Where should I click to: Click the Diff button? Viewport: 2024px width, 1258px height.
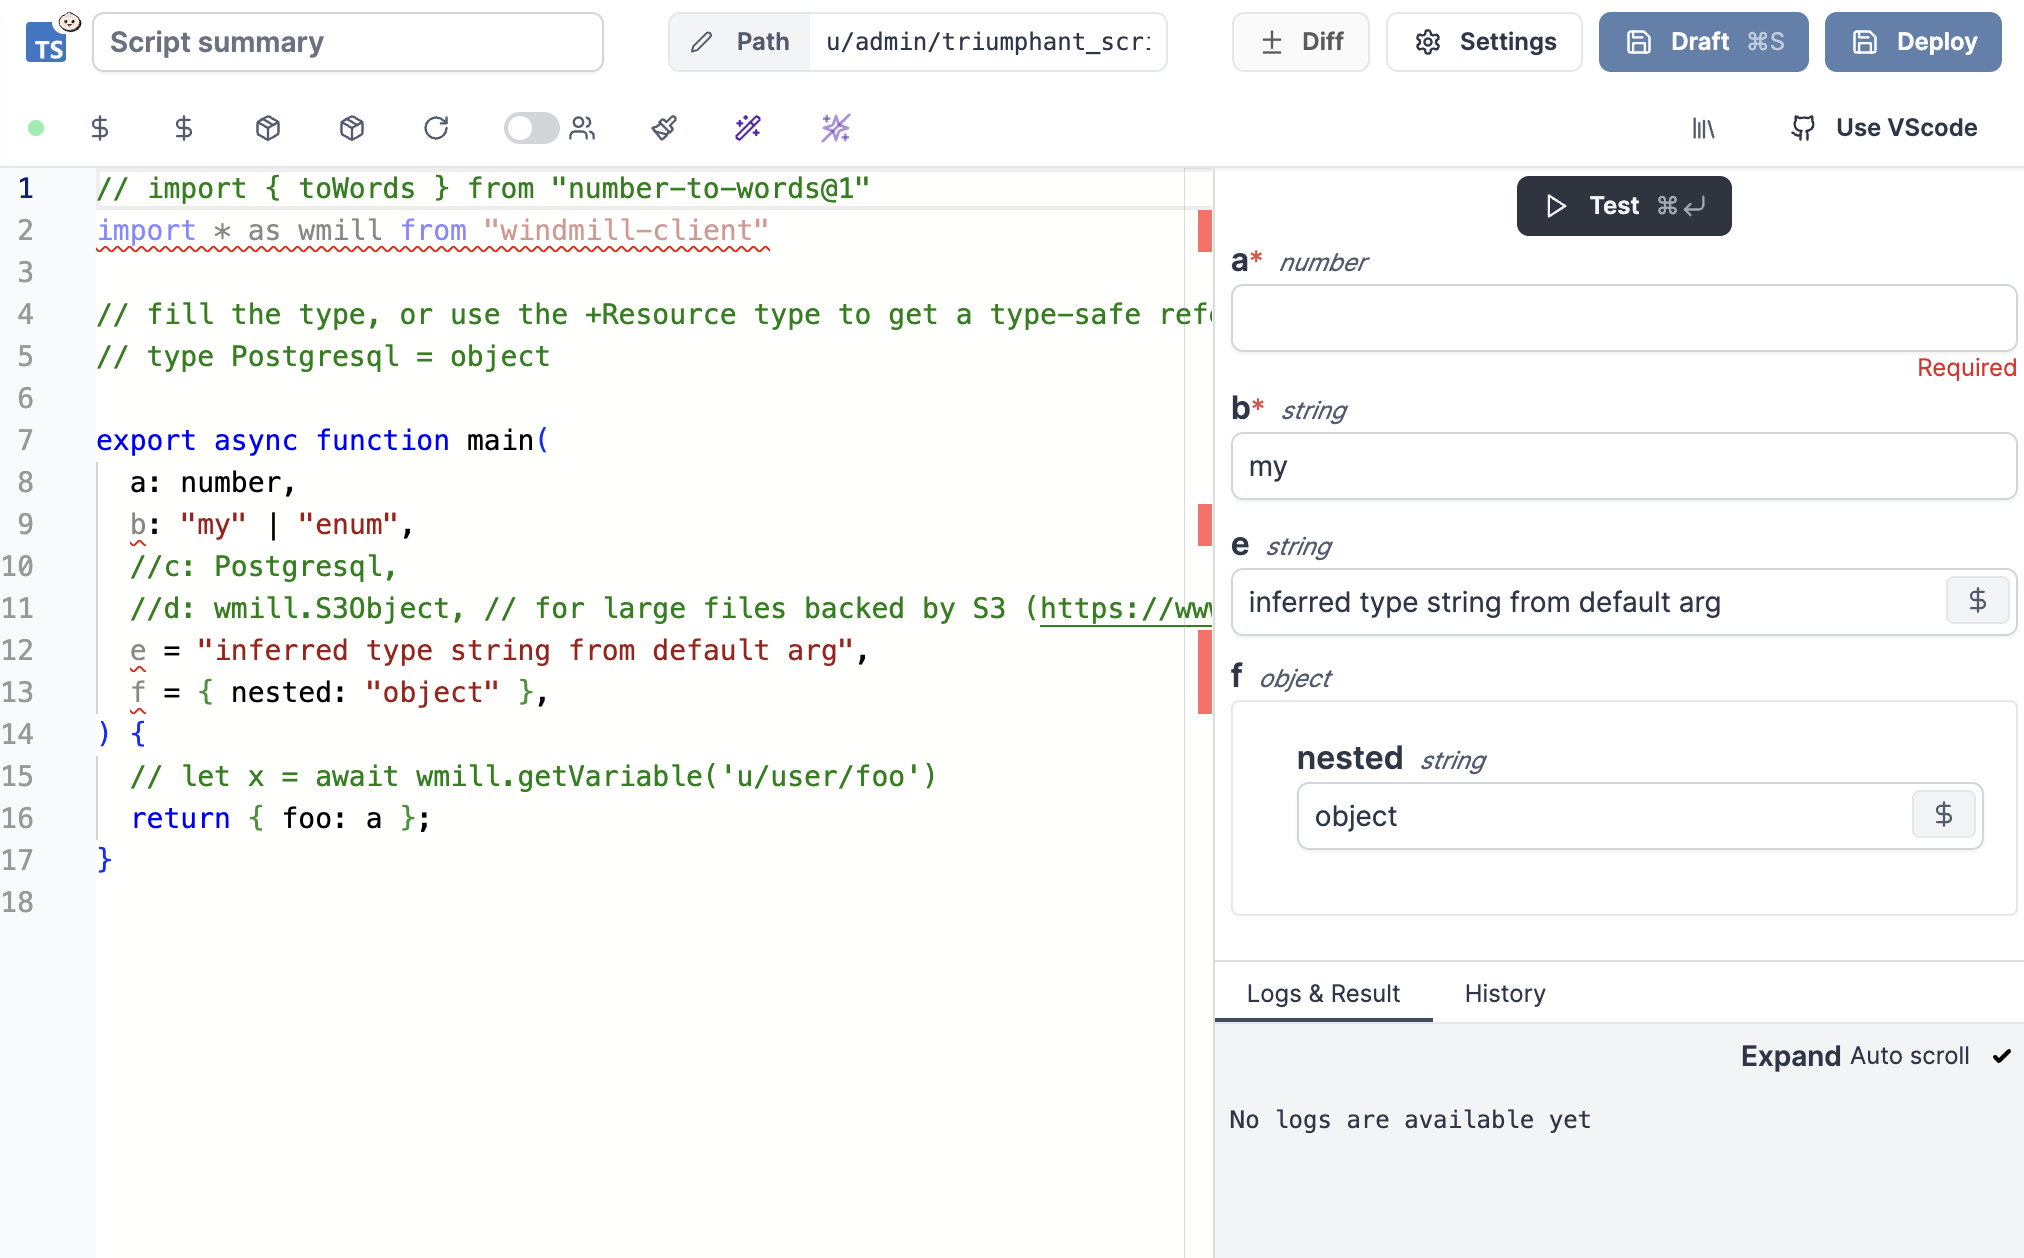pyautogui.click(x=1300, y=42)
